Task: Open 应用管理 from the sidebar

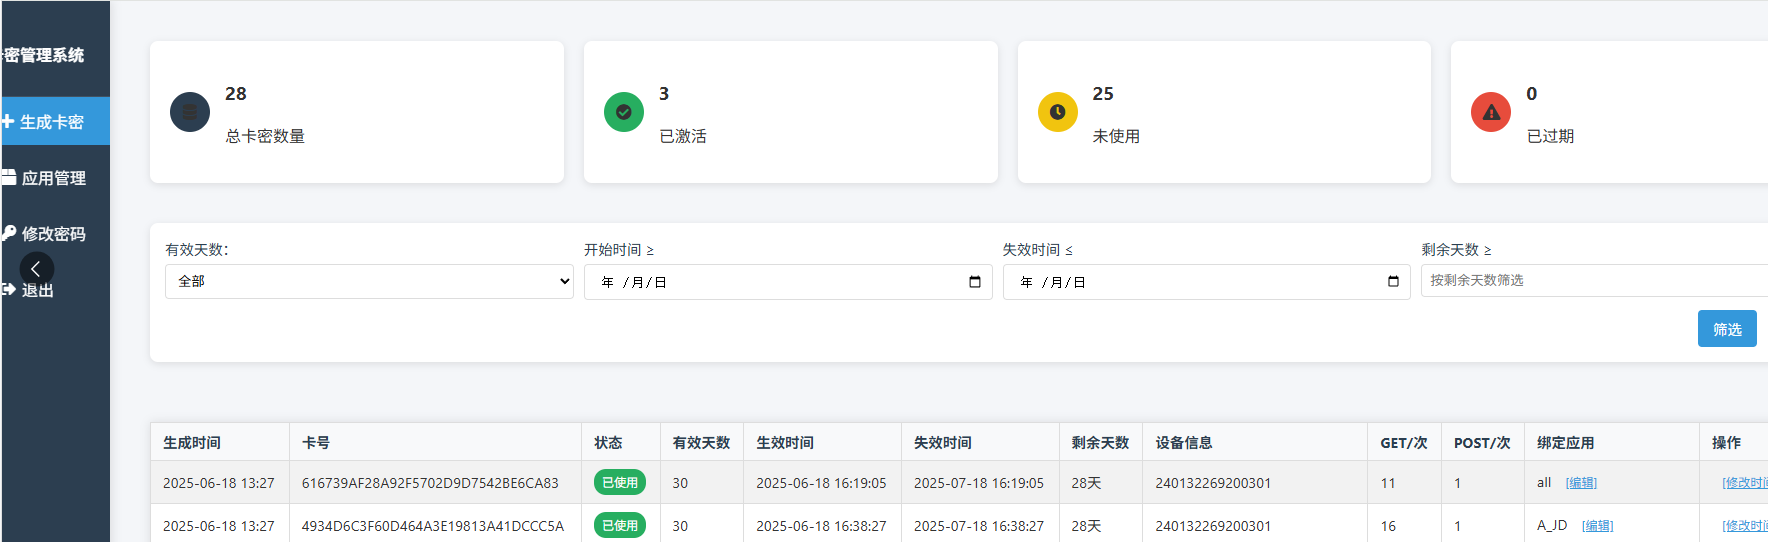Action: click(x=53, y=178)
